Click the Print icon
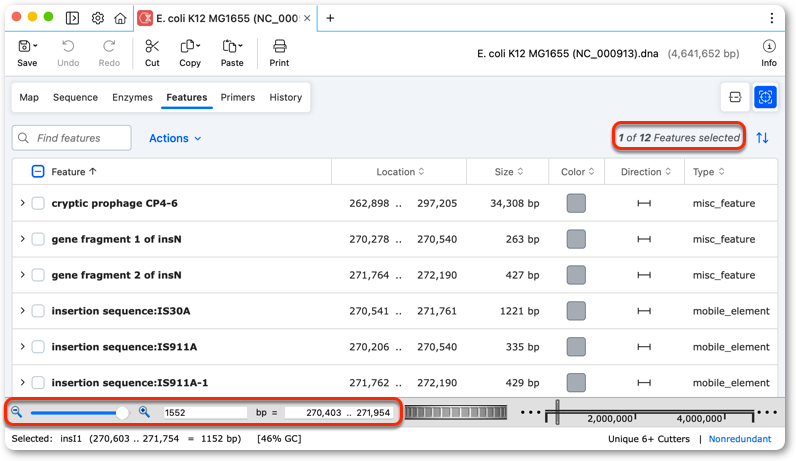 279,46
